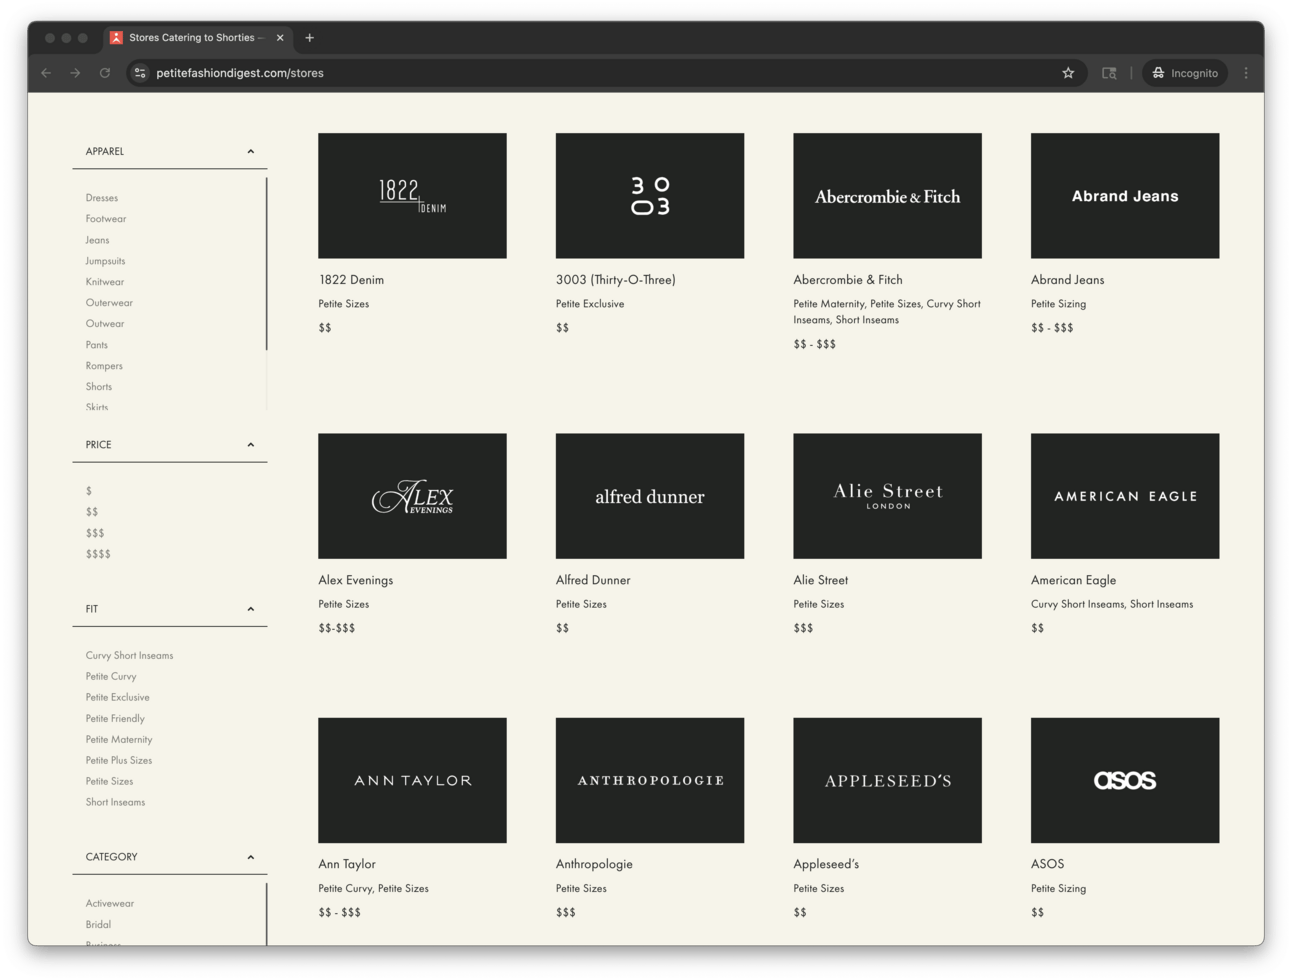Select the single $ price filter
Screen dimensions: 1292x980
pos(89,491)
